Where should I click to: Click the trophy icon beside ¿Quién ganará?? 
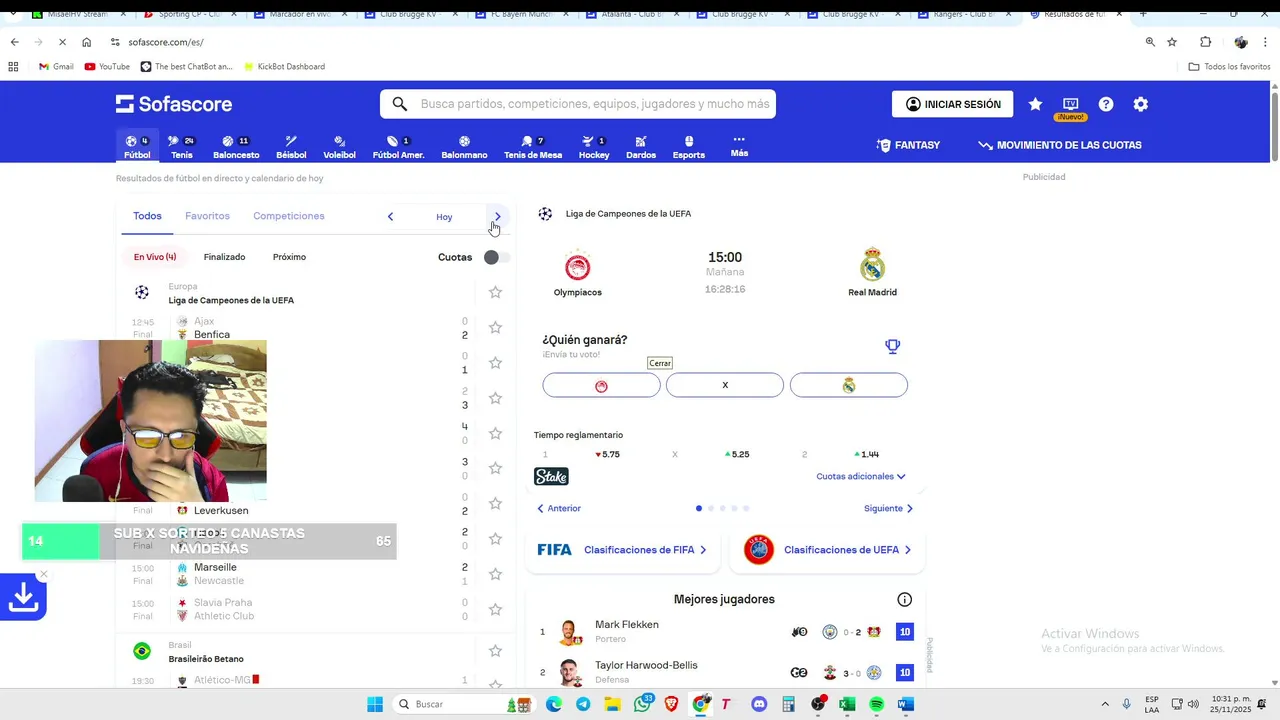point(893,346)
